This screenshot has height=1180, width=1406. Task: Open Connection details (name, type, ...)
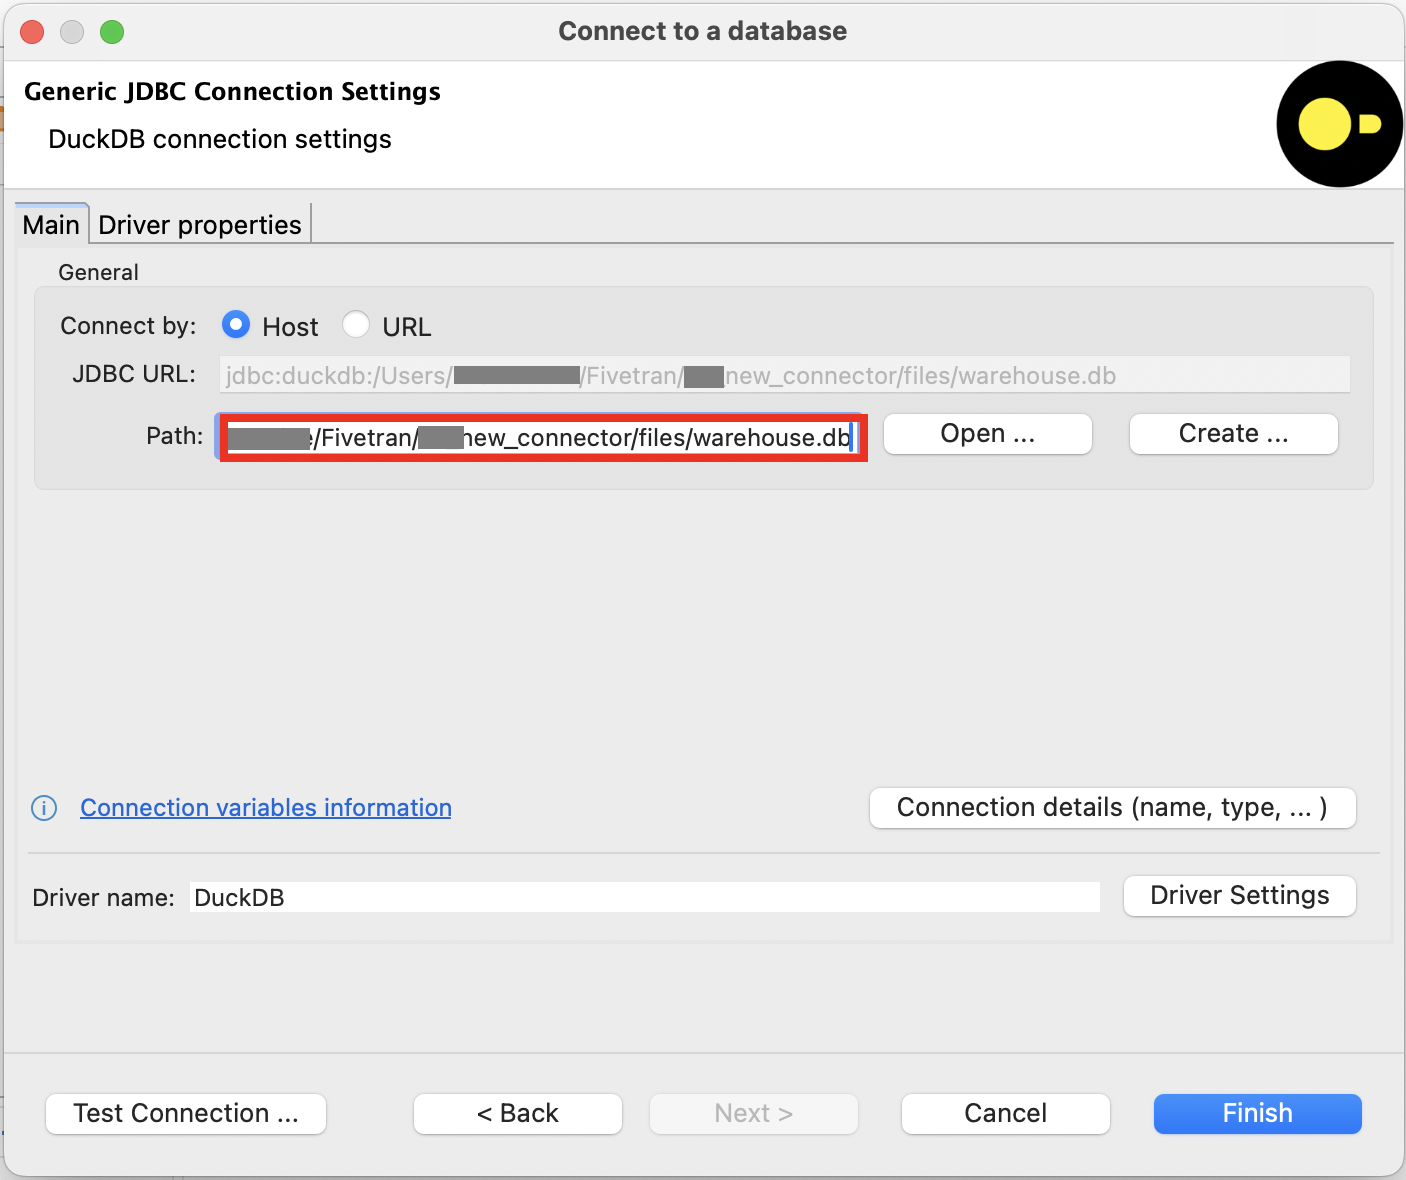[1112, 808]
